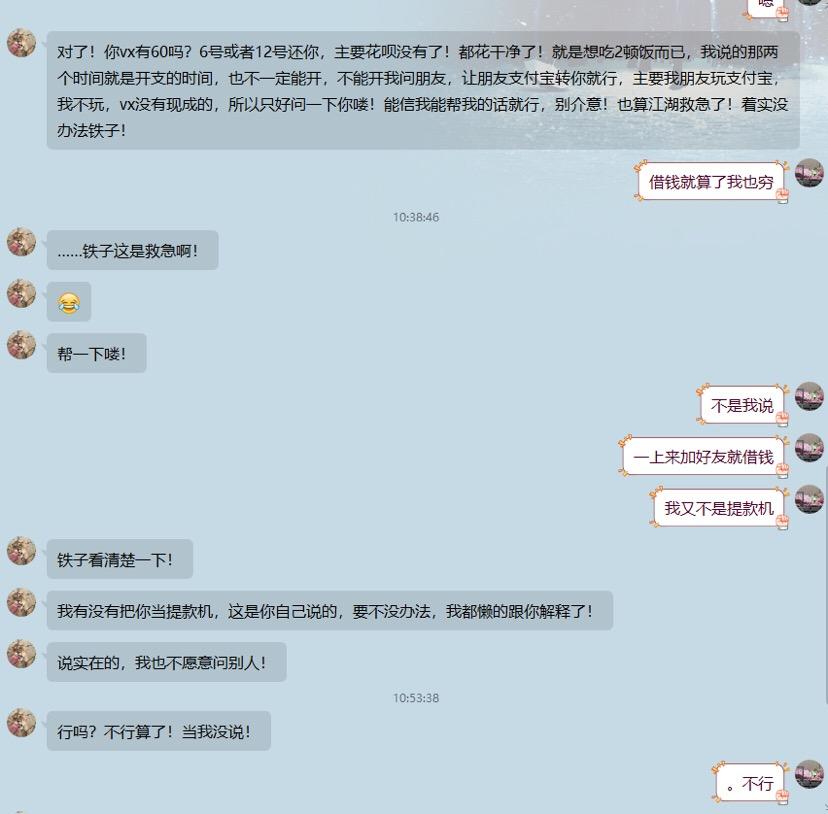Open own avatar next to "我又不是提款机"

810,499
